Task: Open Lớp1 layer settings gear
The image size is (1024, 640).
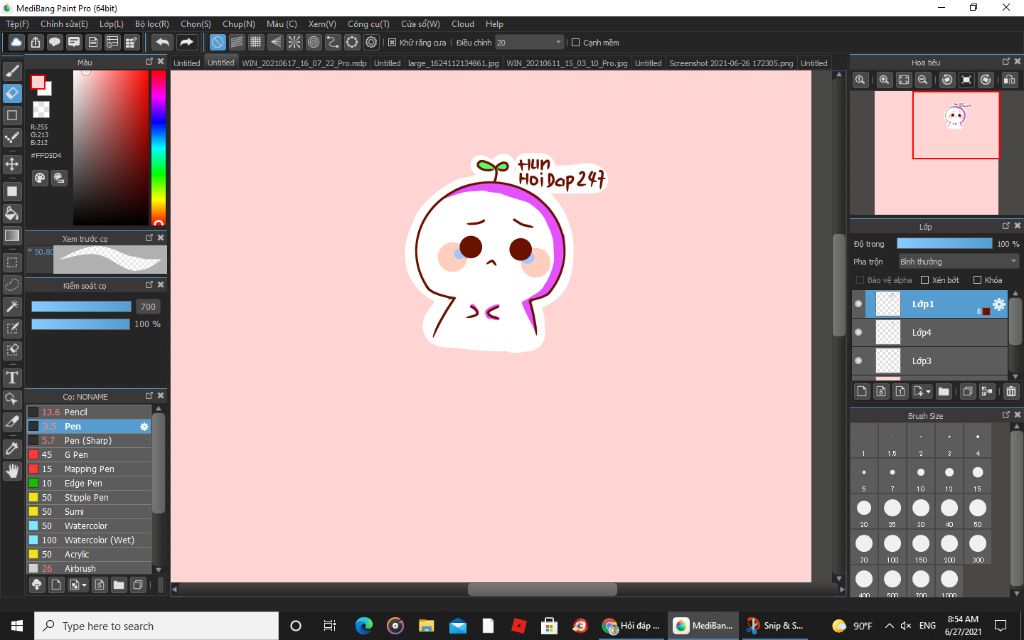Action: [999, 304]
